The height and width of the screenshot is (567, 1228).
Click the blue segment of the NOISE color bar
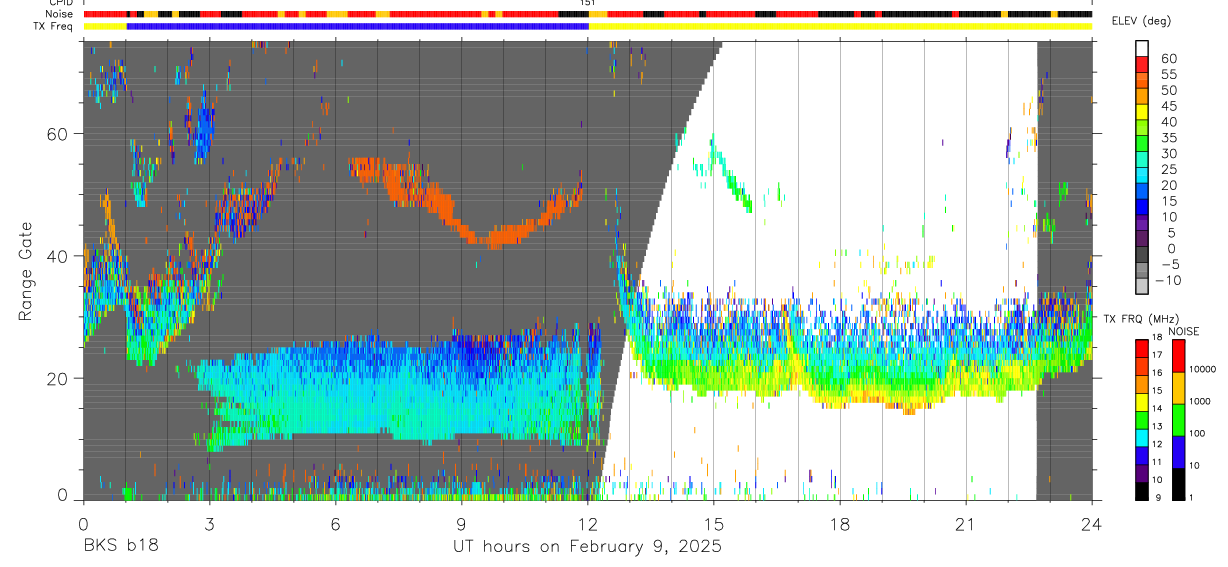(x=1180, y=452)
